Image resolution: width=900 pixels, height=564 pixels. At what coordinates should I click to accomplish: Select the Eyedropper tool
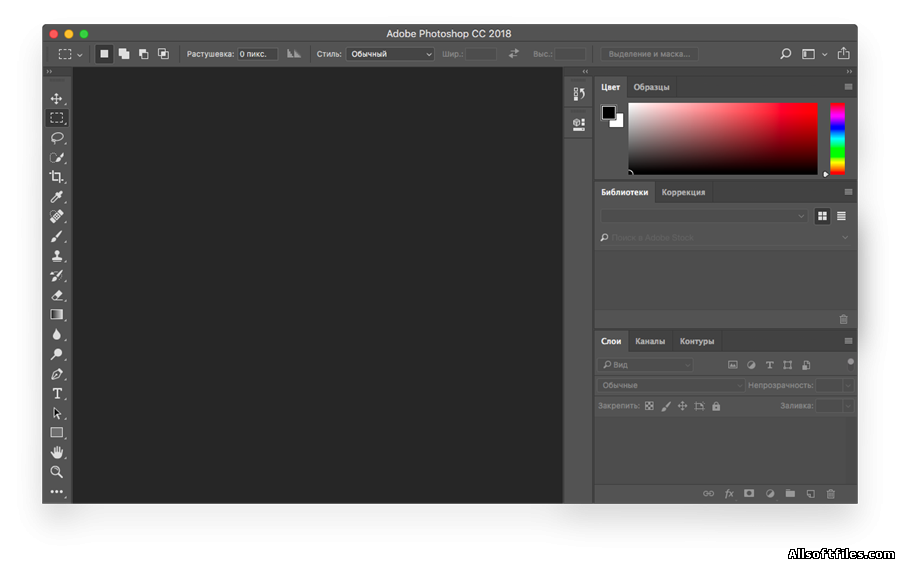click(x=56, y=197)
